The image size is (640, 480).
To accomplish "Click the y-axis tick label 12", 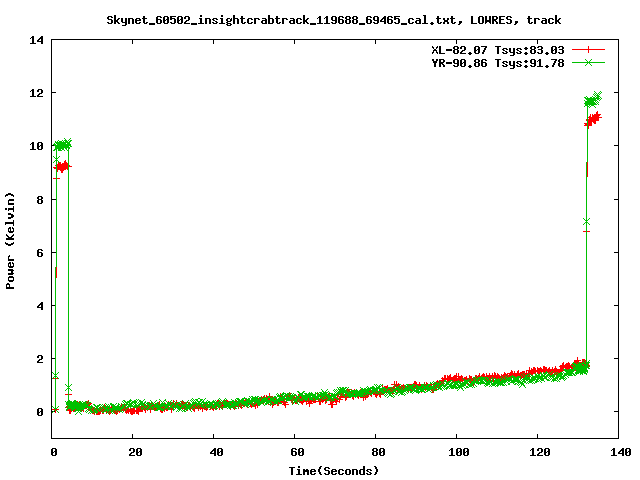I will (36, 93).
